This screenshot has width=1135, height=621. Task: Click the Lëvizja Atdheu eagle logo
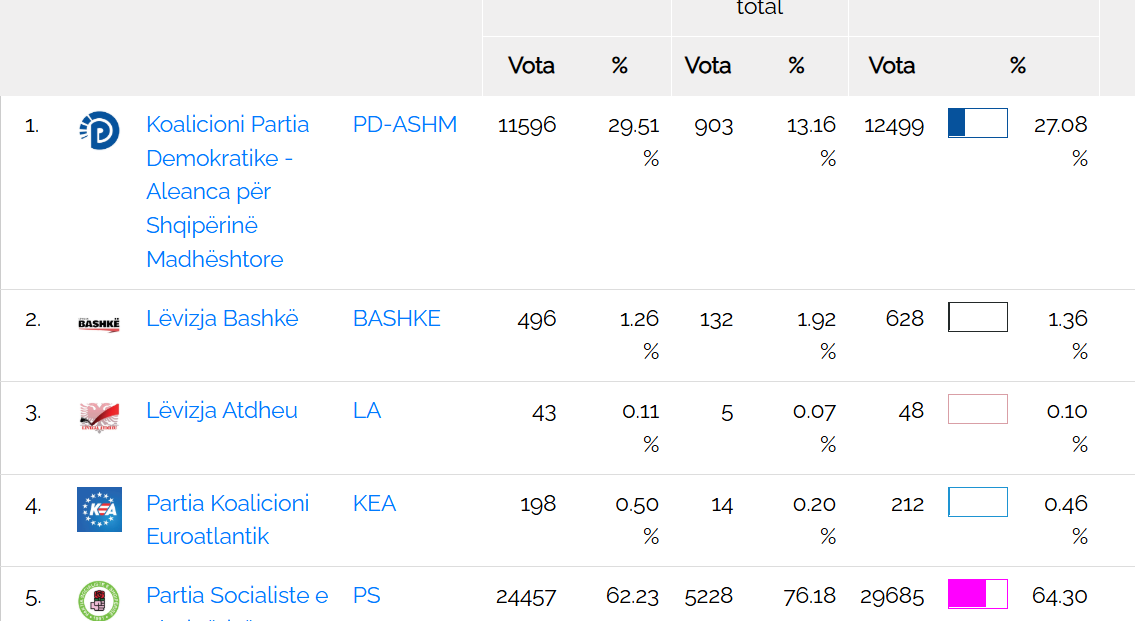click(99, 416)
